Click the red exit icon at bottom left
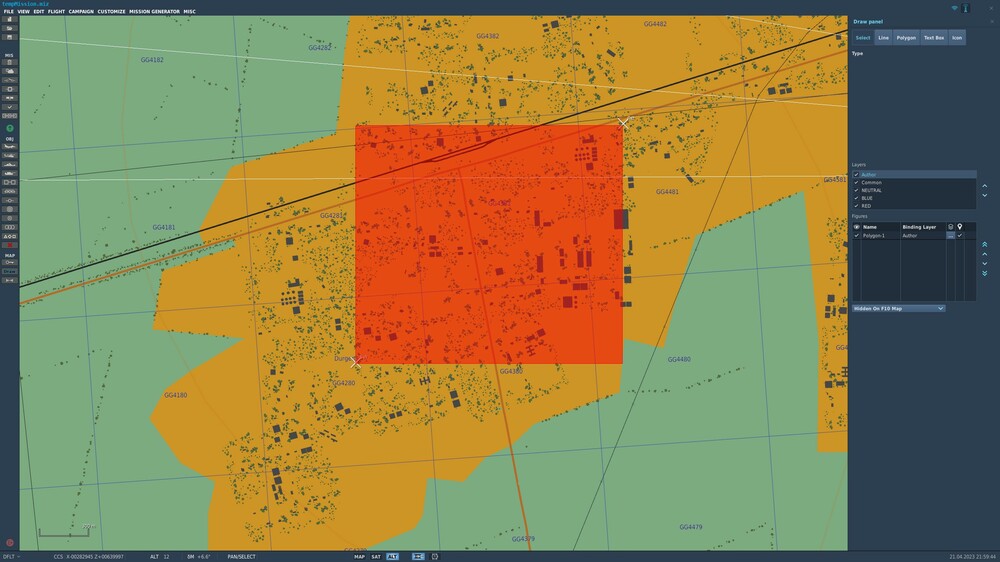The height and width of the screenshot is (562, 1000). tap(10, 543)
